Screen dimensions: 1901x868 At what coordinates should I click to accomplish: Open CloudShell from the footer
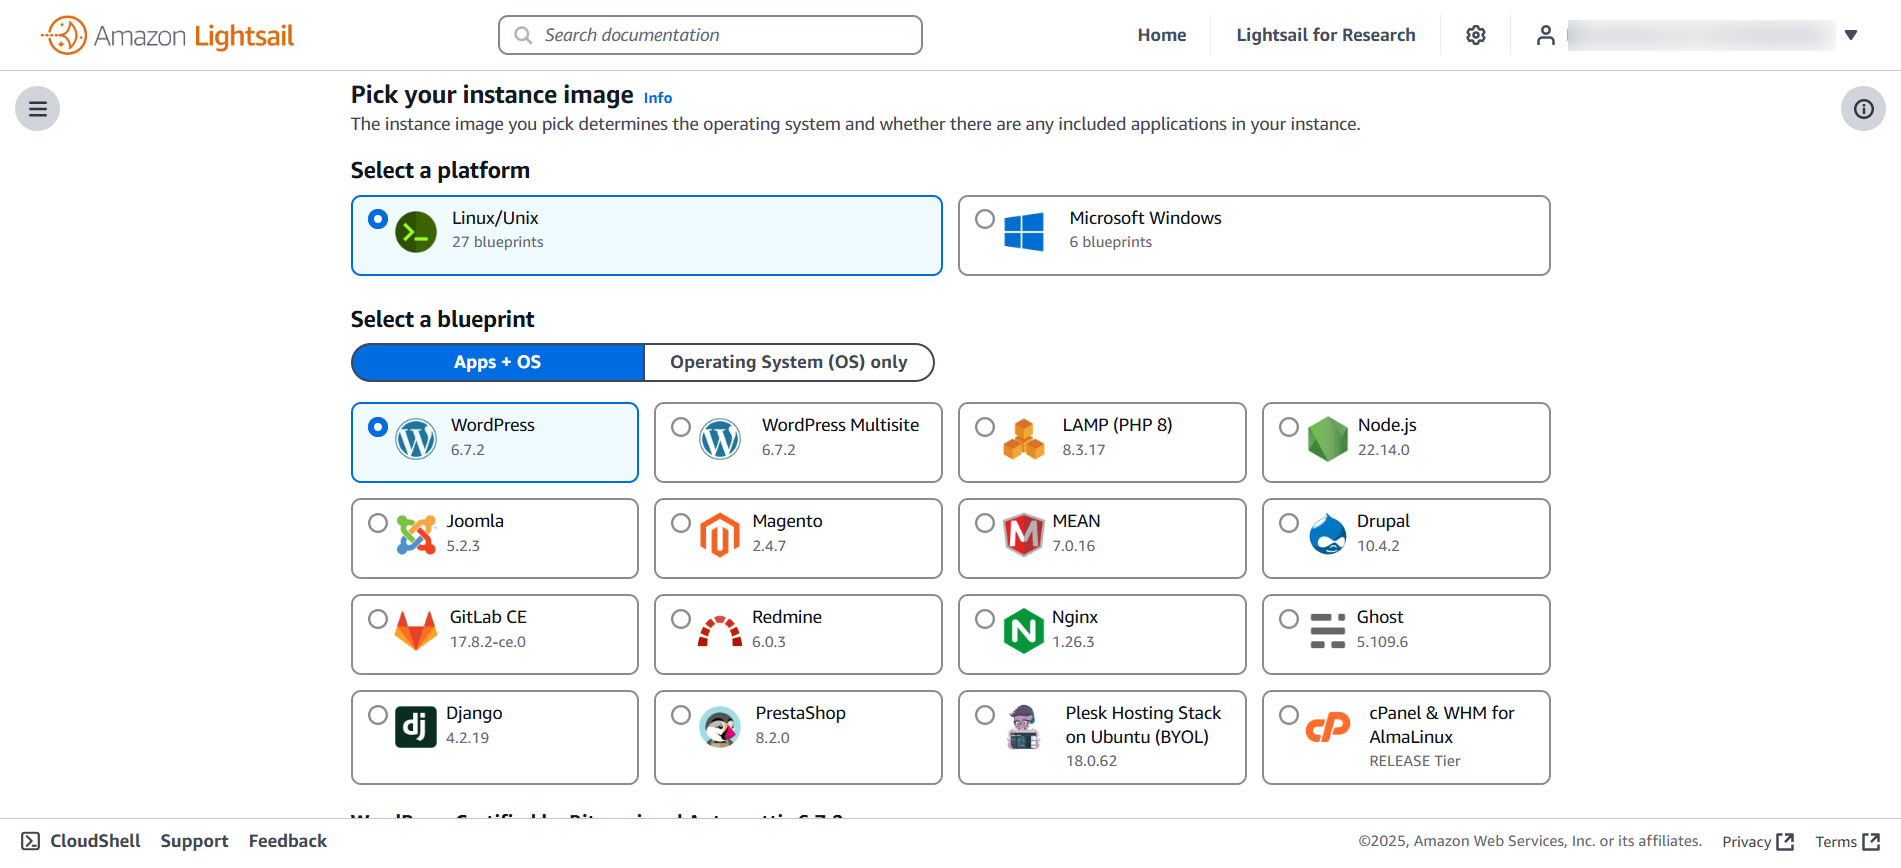point(81,841)
